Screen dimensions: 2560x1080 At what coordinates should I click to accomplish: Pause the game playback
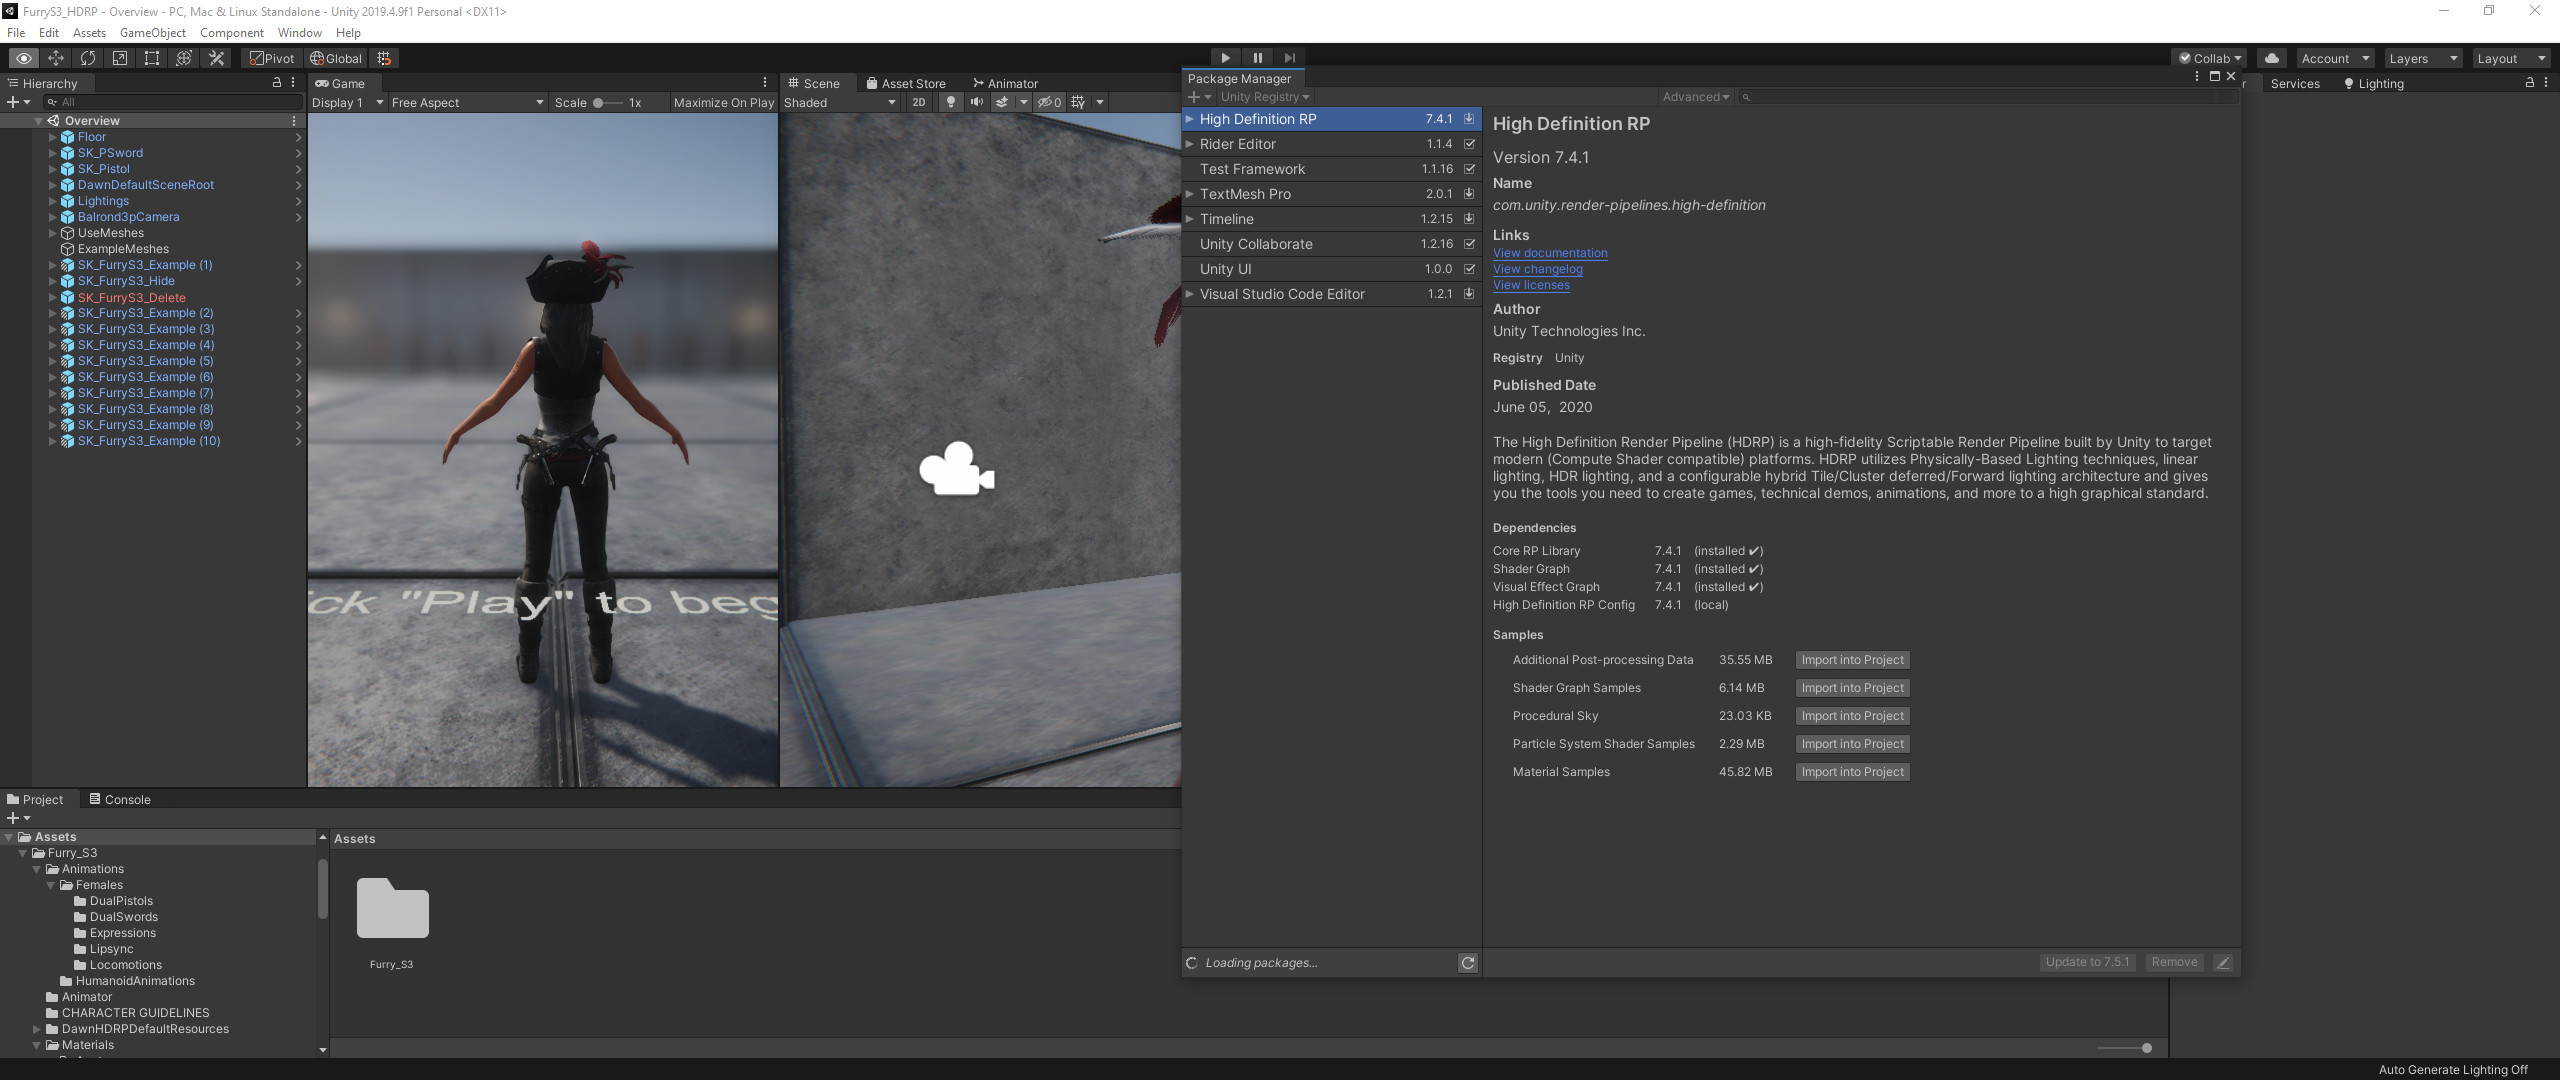point(1257,58)
